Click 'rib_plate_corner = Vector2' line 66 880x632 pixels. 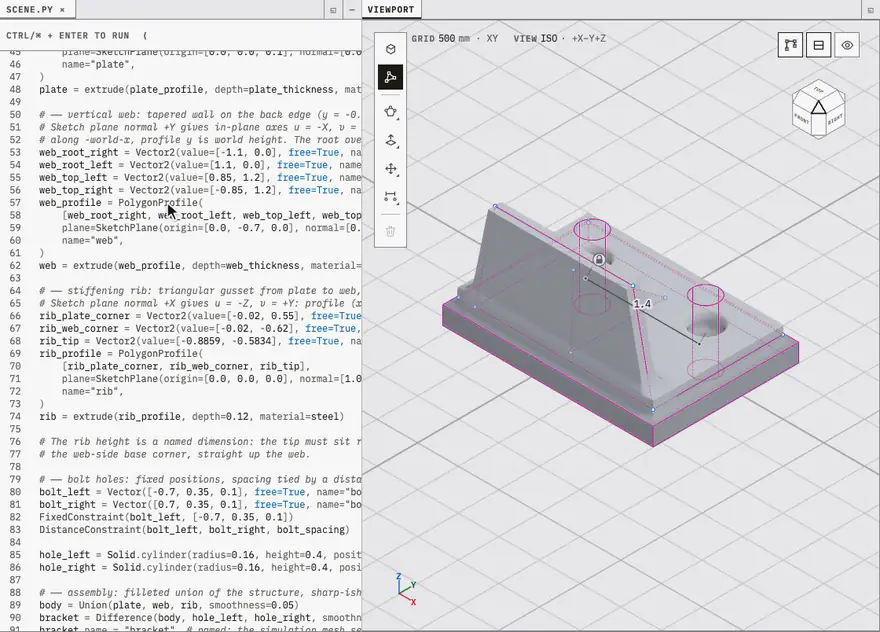point(200,316)
